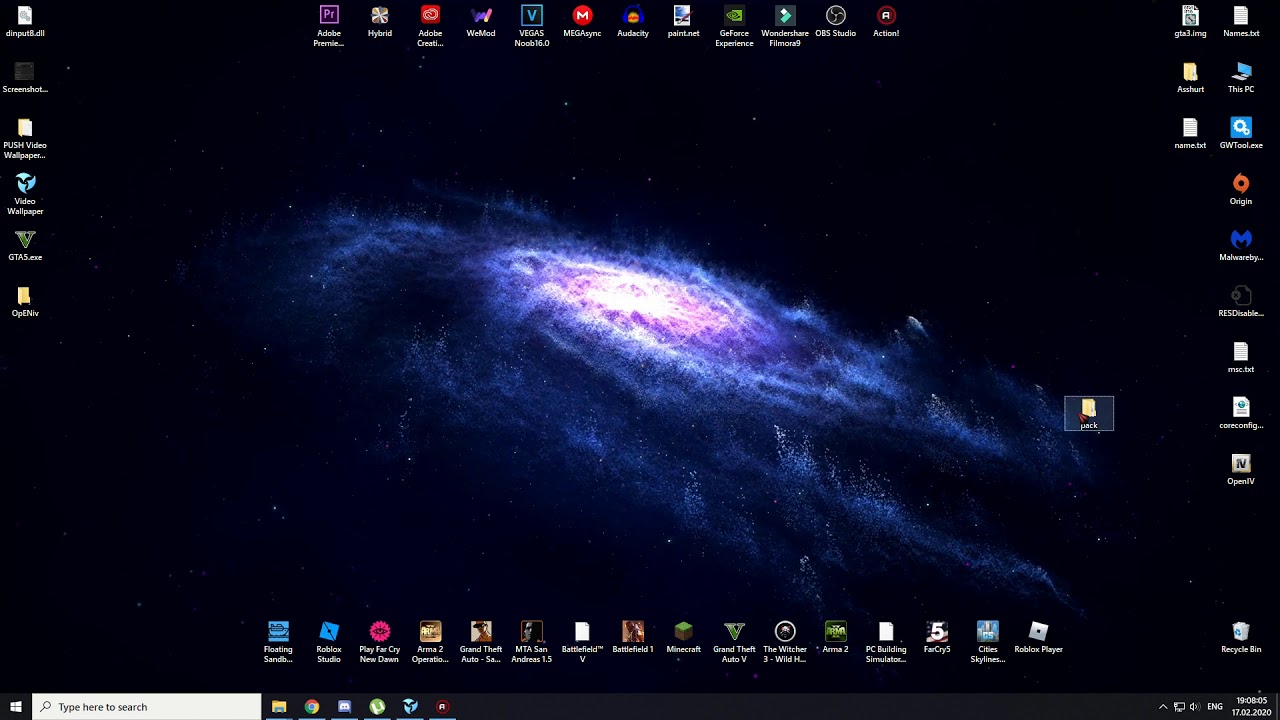Open uTorrent from the taskbar
1280x720 pixels.
click(377, 707)
